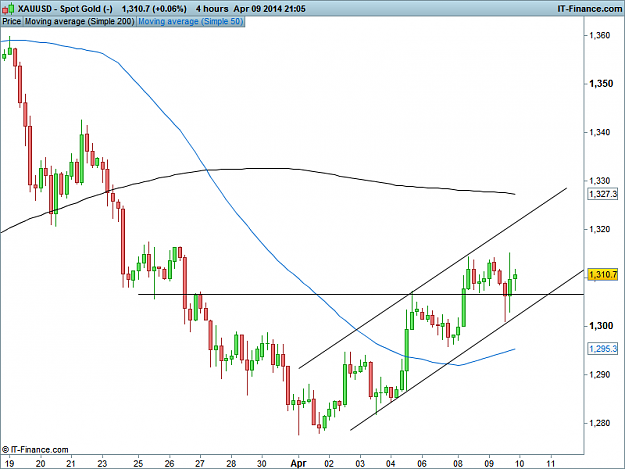Click the 27 date label on time axis
The width and height of the screenshot is (625, 469).
pyautogui.click(x=200, y=463)
